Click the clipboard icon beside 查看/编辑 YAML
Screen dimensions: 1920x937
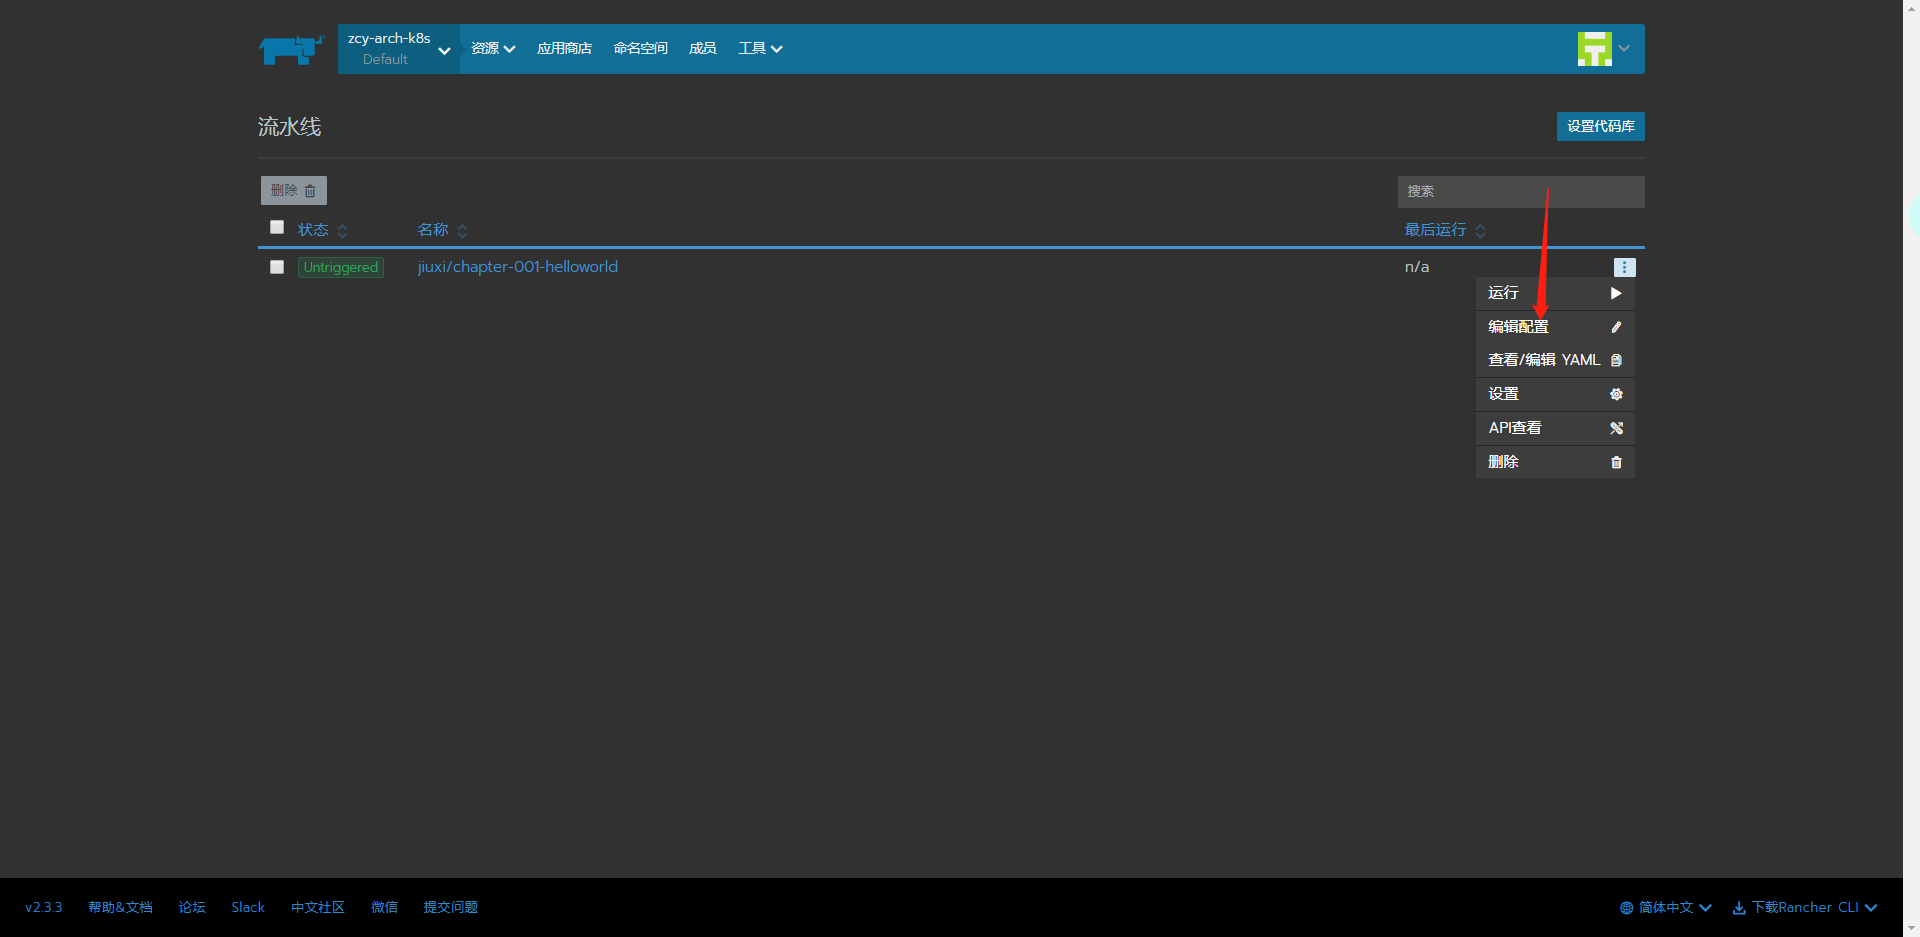[x=1616, y=360]
